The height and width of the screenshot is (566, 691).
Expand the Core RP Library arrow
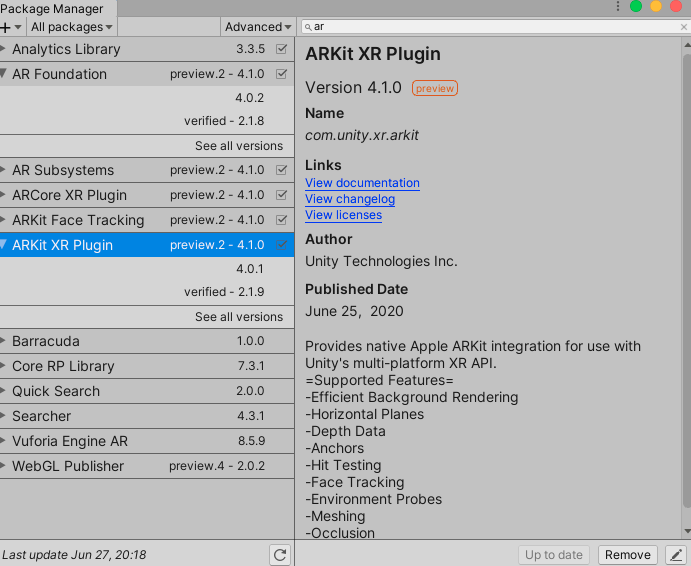[x=3, y=365]
